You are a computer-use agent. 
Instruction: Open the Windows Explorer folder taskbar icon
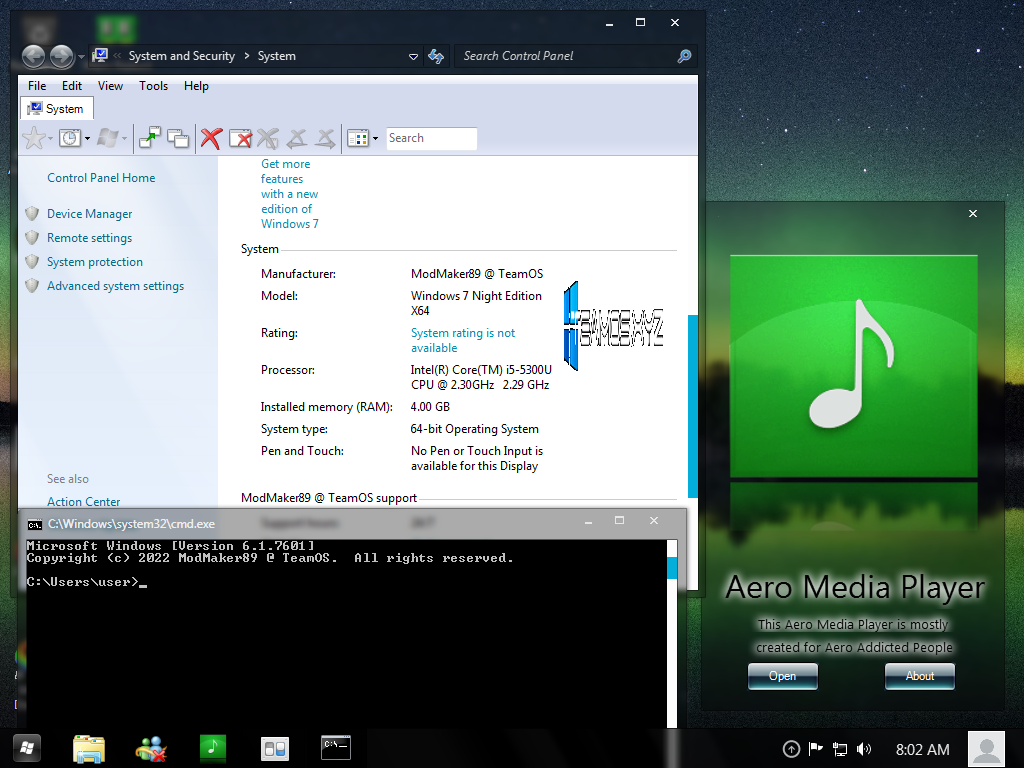pos(89,748)
